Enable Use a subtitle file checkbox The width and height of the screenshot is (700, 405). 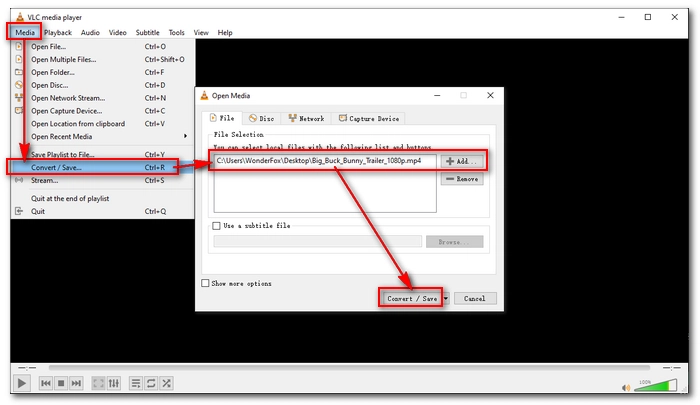coord(217,225)
